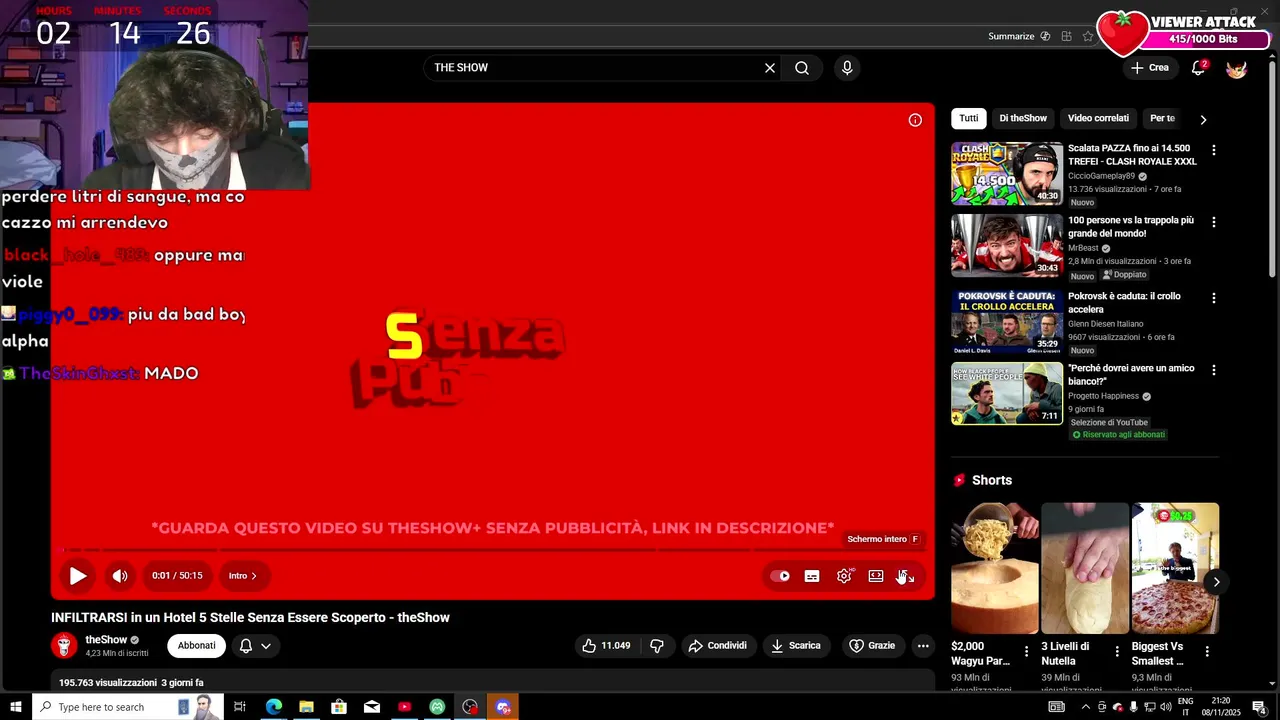Open options for Perché dovrei avere video
This screenshot has height=720, width=1280.
[1214, 370]
